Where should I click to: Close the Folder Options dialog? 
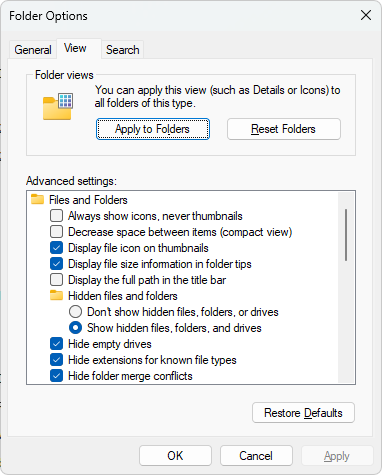[x=366, y=15]
